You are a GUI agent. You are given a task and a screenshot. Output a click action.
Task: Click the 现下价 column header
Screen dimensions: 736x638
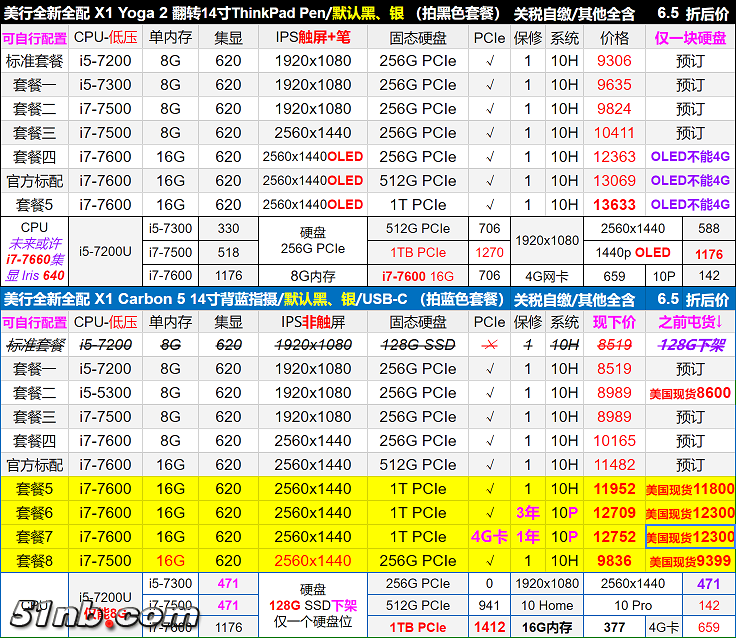[614, 322]
